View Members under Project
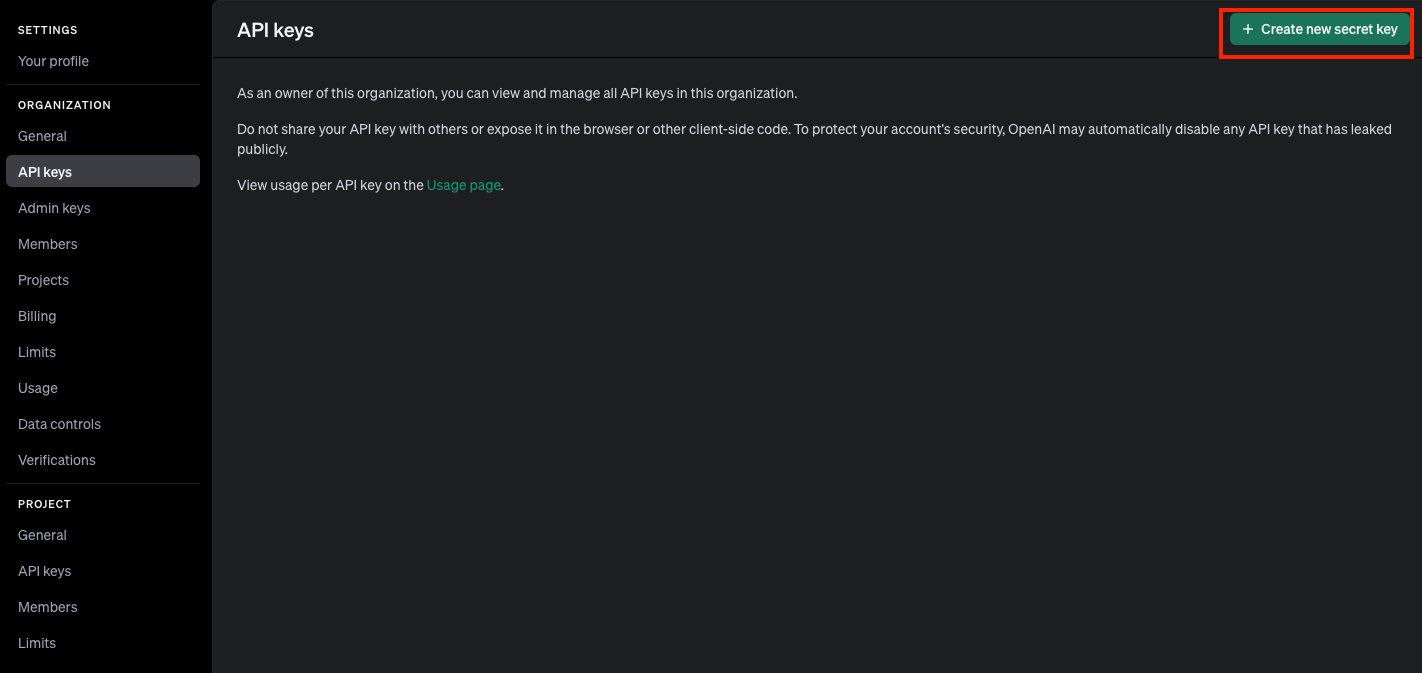This screenshot has height=673, width=1422. (47, 607)
